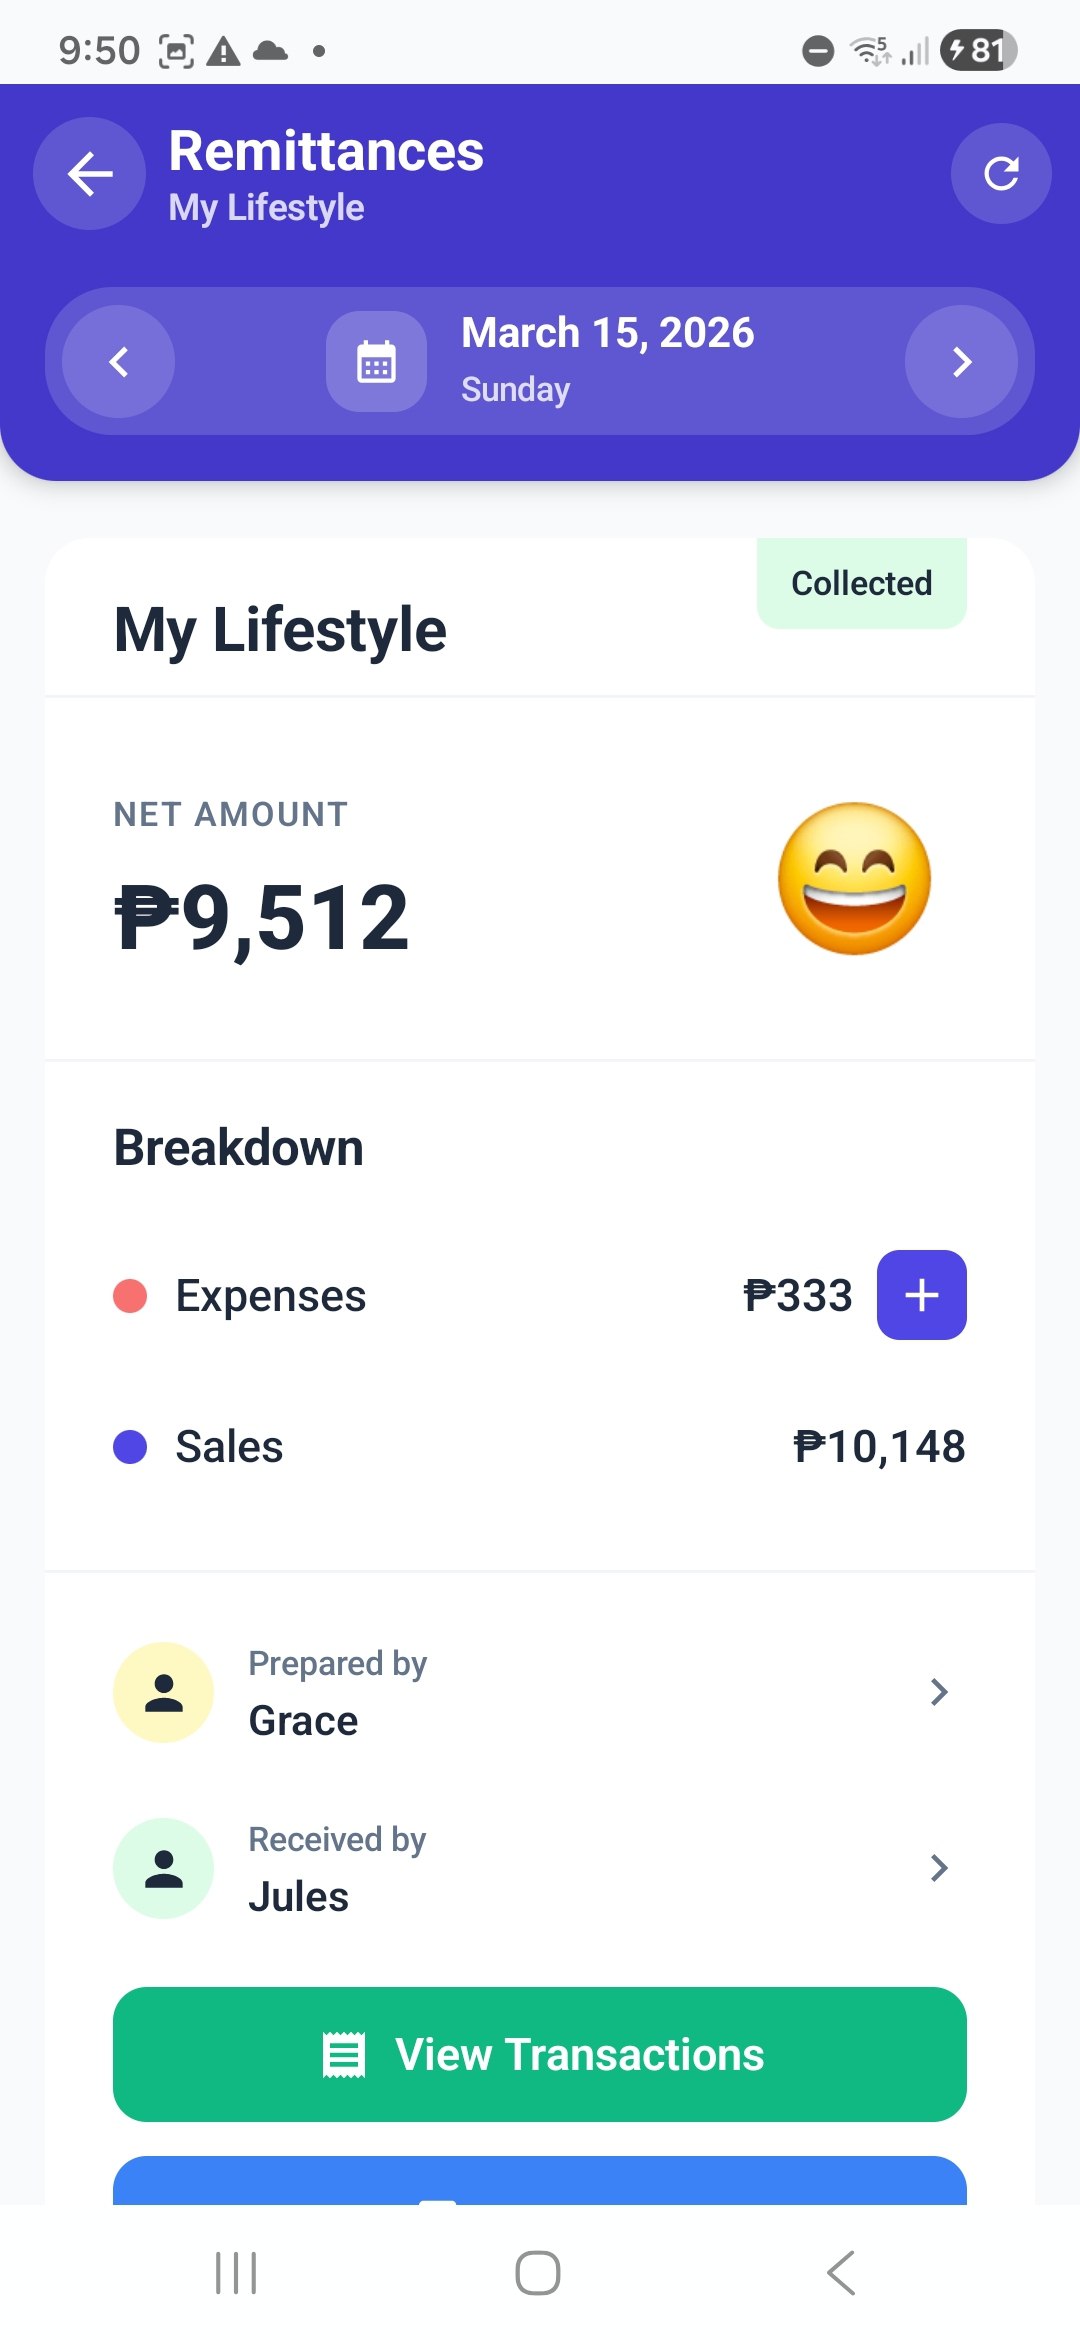1080x2340 pixels.
Task: Open the calendar date picker icon
Action: (x=376, y=361)
